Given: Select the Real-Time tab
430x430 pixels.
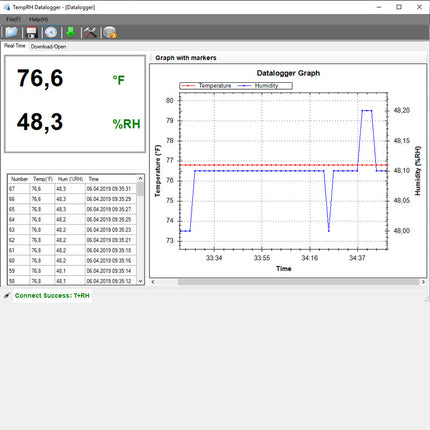Looking at the screenshot, I should (15, 46).
